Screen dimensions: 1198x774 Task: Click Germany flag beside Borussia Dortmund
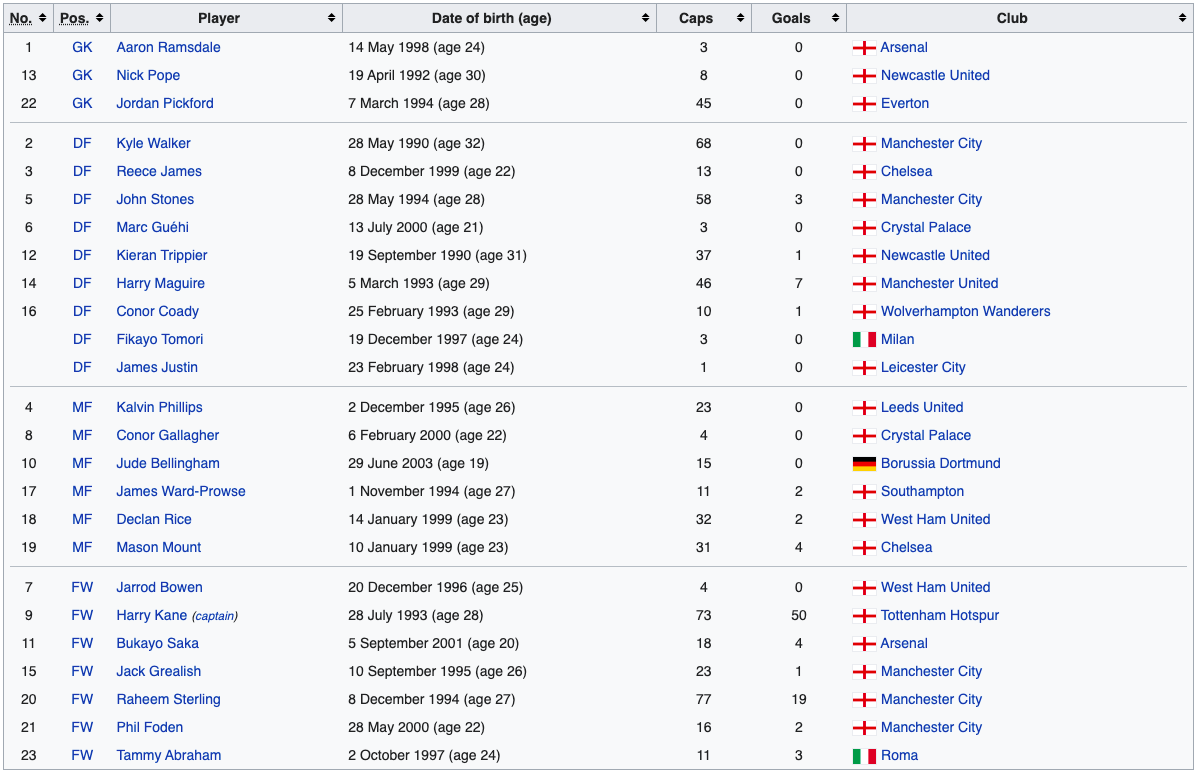864,463
